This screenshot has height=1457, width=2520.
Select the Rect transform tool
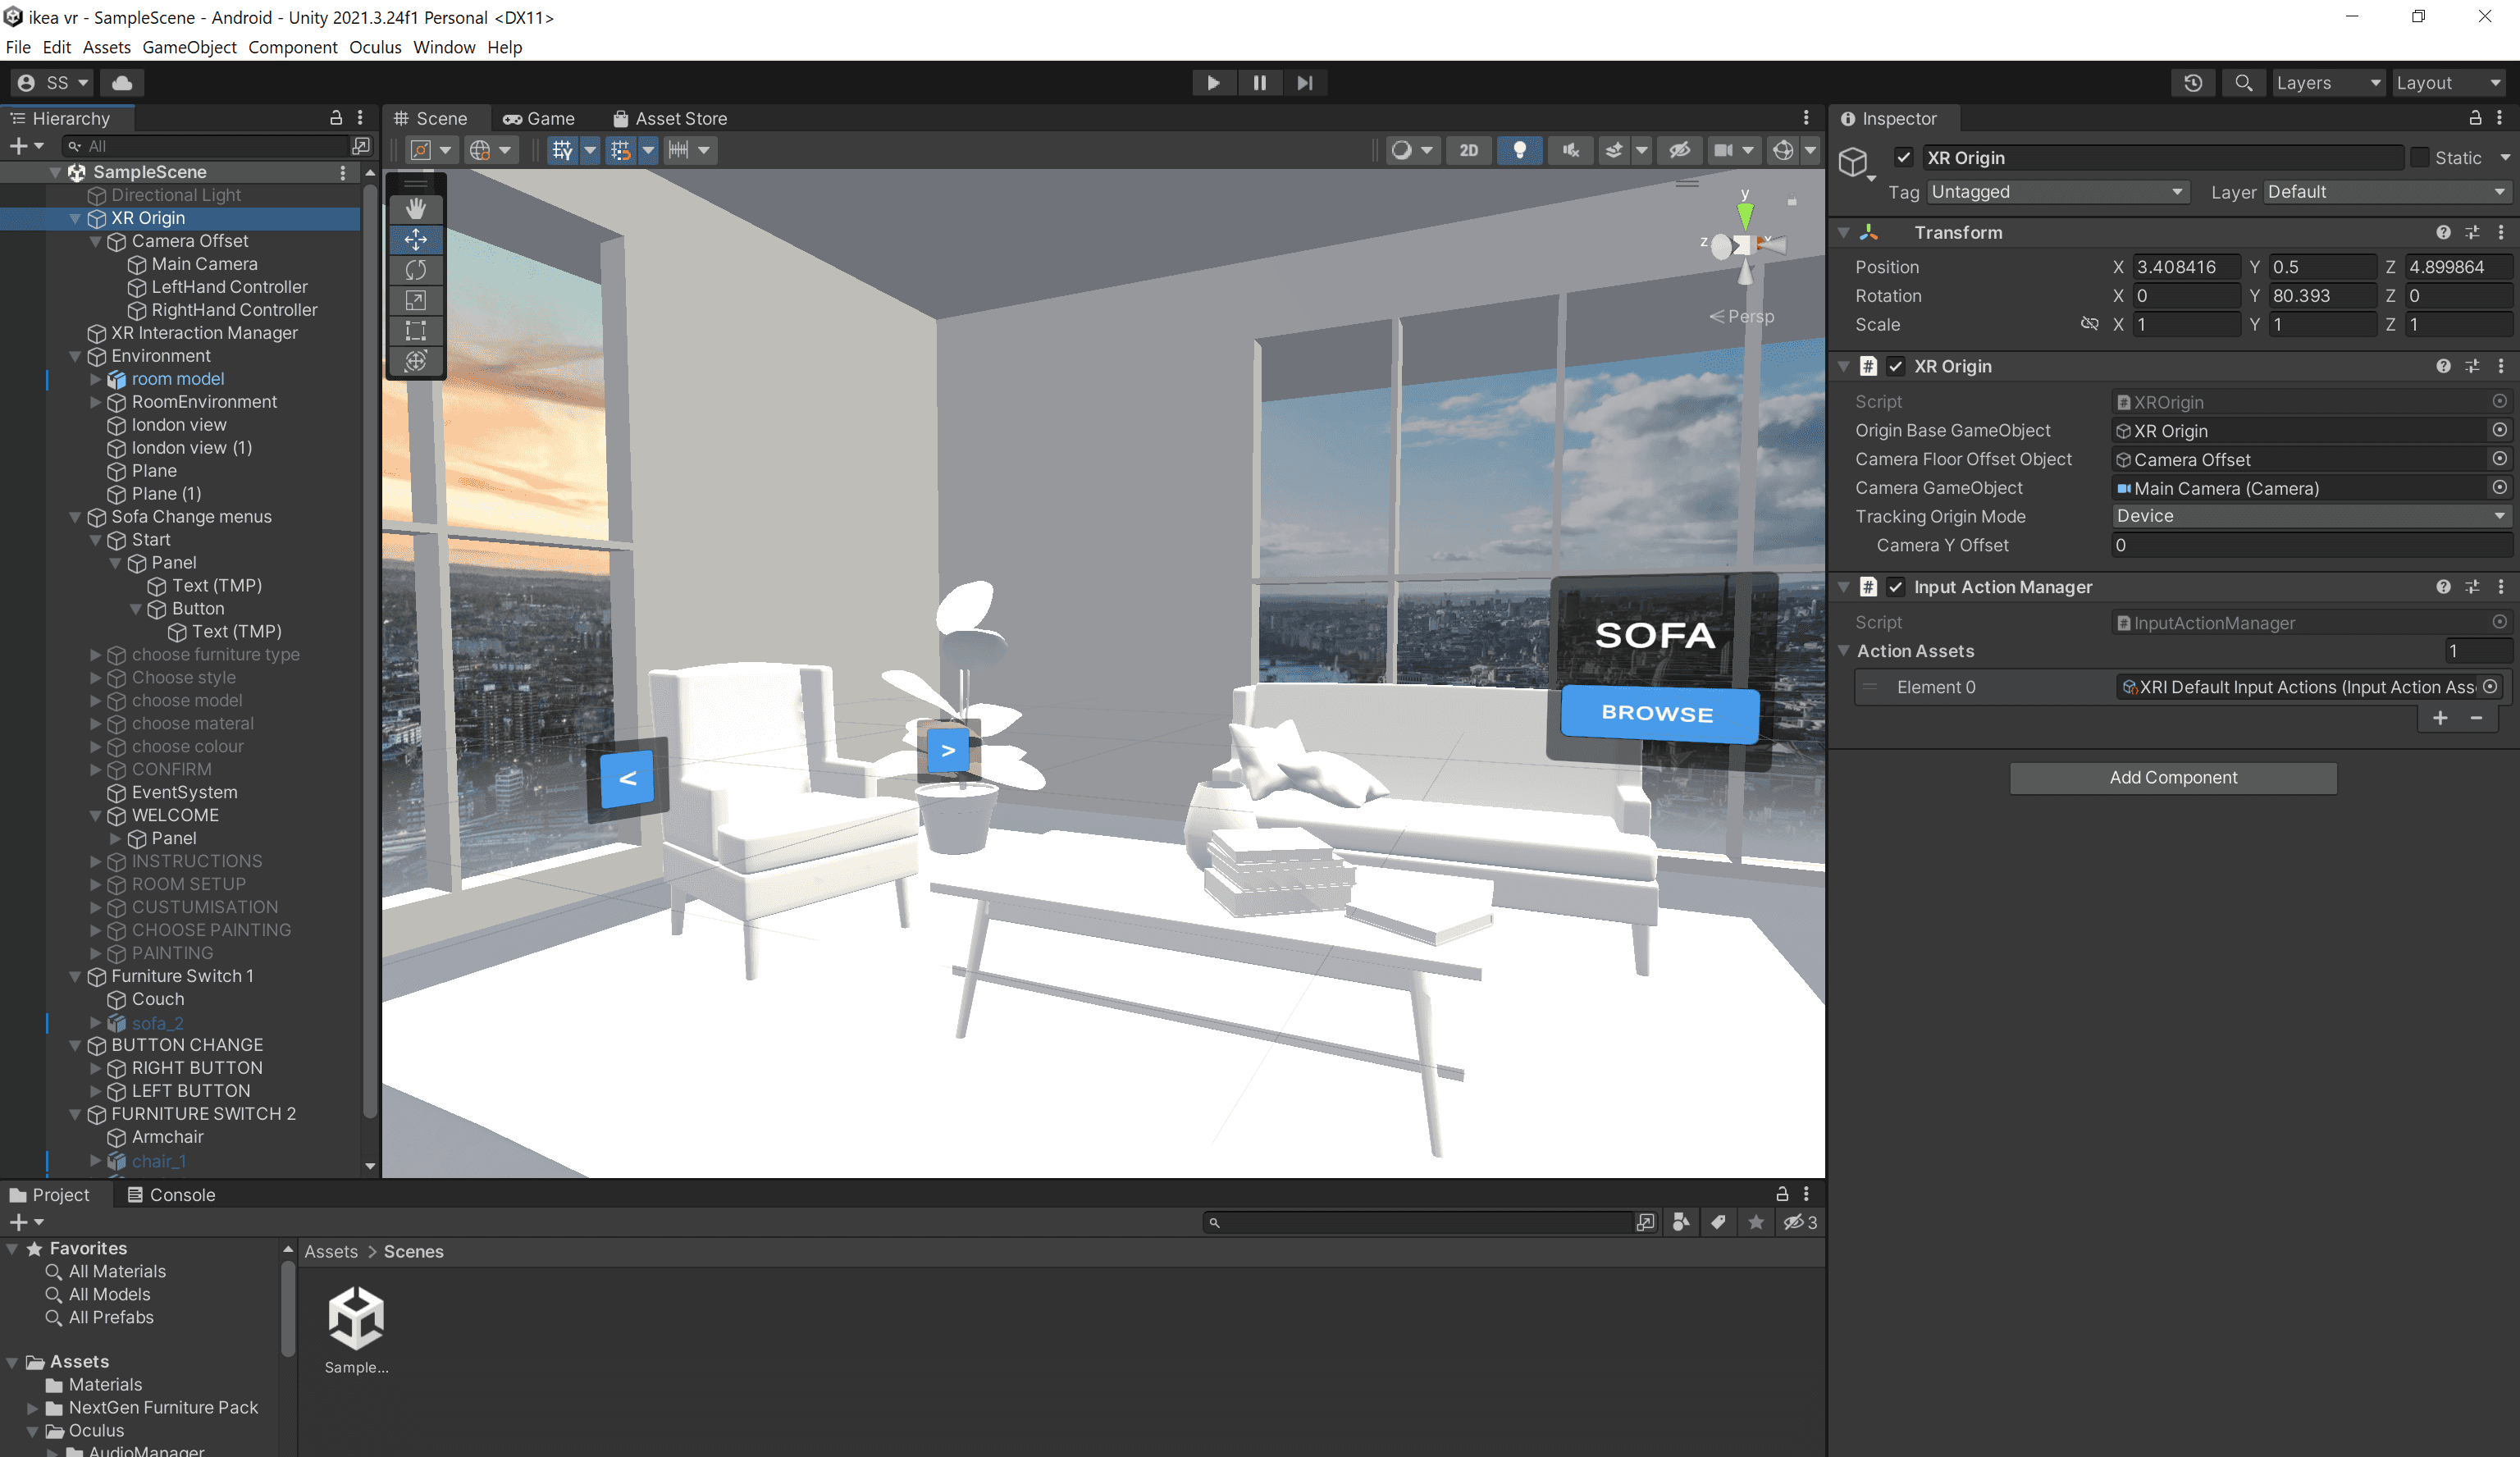(415, 330)
